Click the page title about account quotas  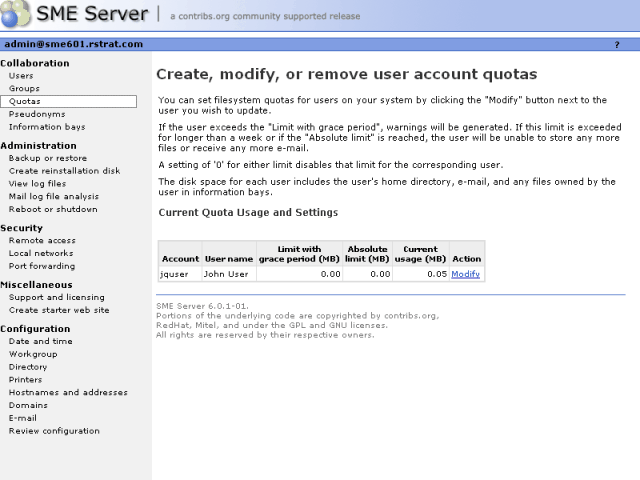pyautogui.click(x=347, y=74)
